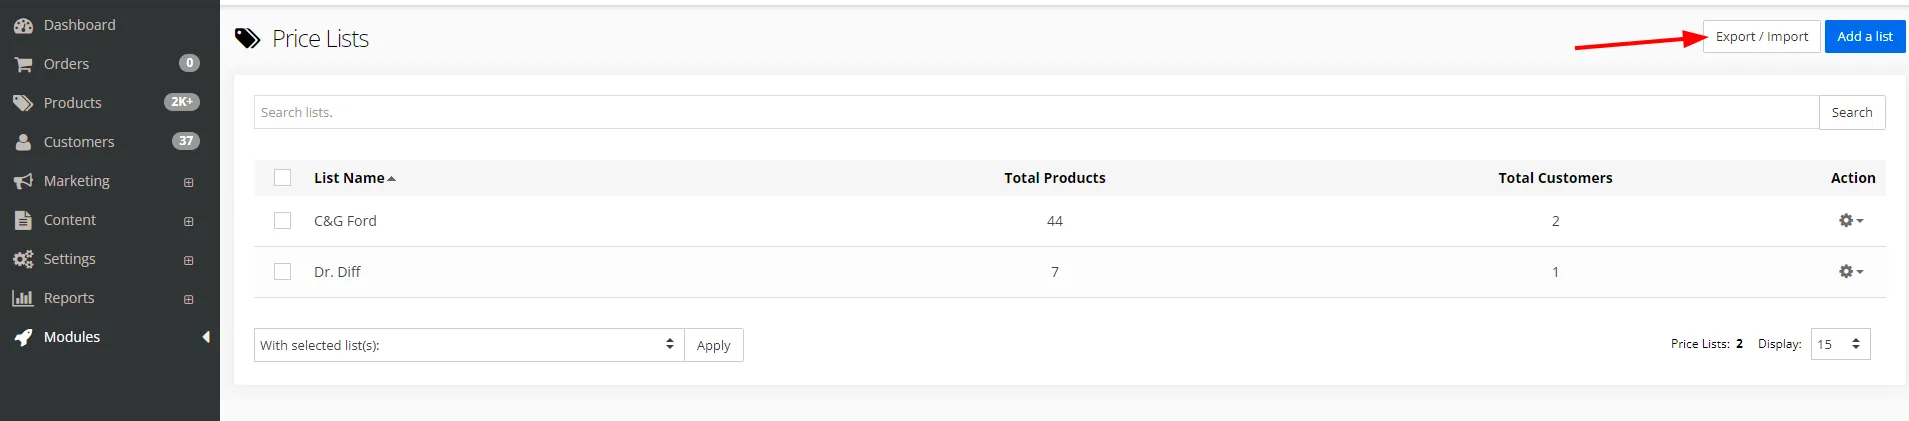Image resolution: width=1909 pixels, height=421 pixels.
Task: Click the Marketing megaphone icon
Action: [x=23, y=181]
